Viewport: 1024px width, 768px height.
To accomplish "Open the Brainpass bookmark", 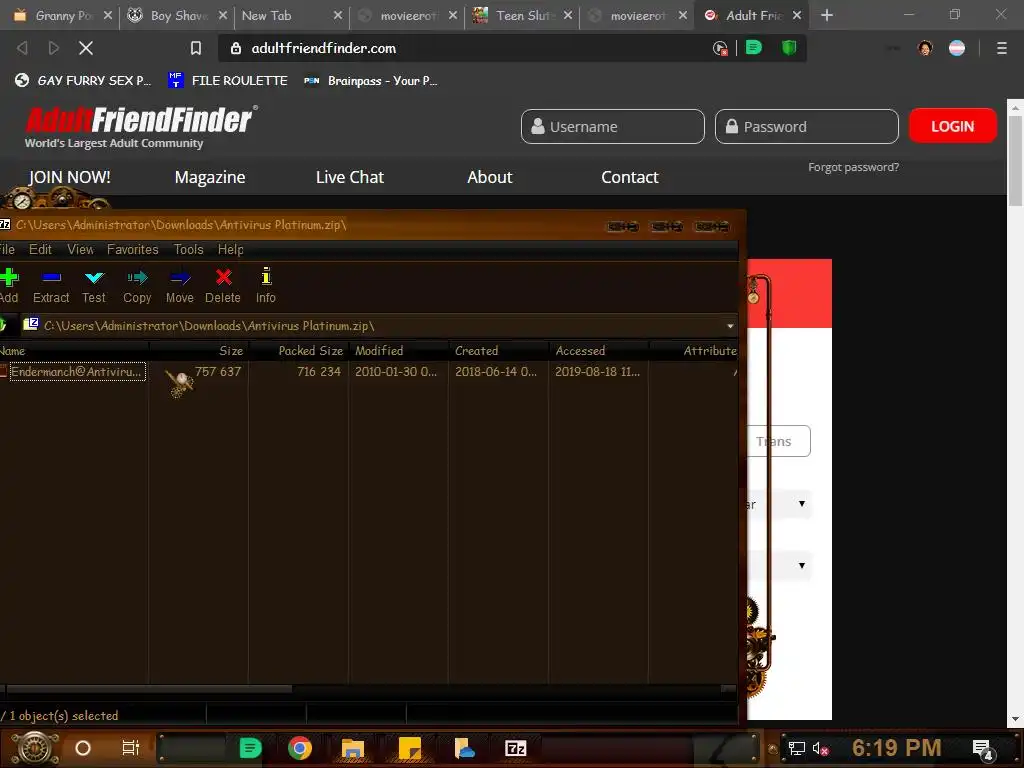I will (370, 80).
